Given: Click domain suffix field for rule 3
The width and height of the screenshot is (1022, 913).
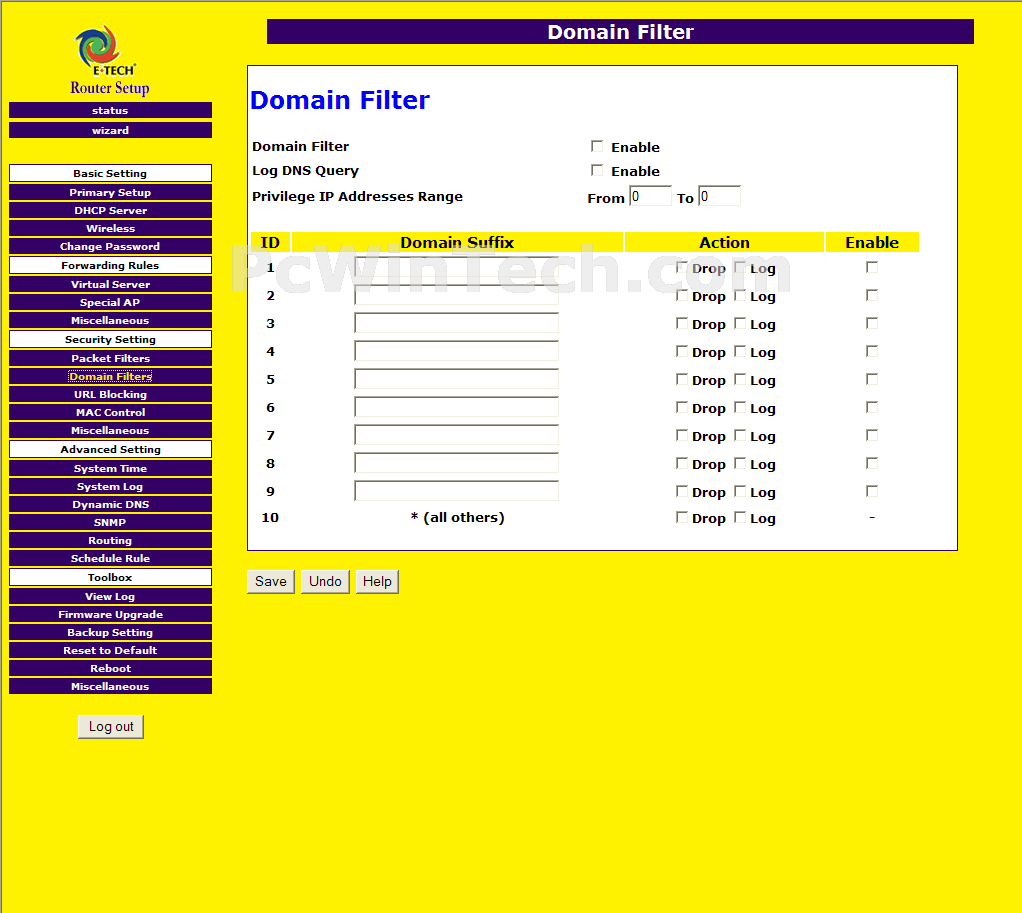Looking at the screenshot, I should [456, 323].
